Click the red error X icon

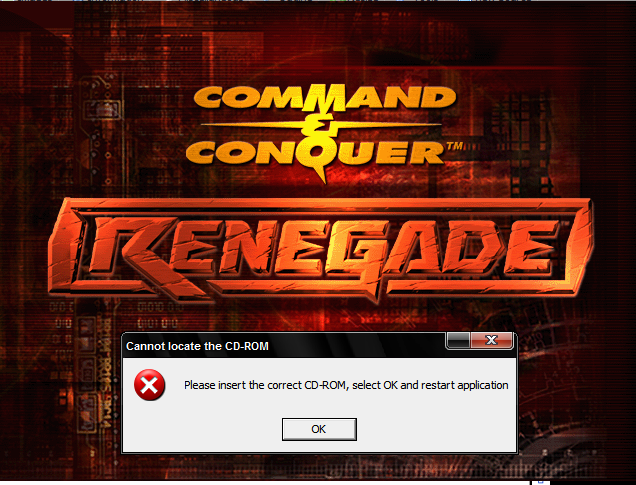[149, 385]
